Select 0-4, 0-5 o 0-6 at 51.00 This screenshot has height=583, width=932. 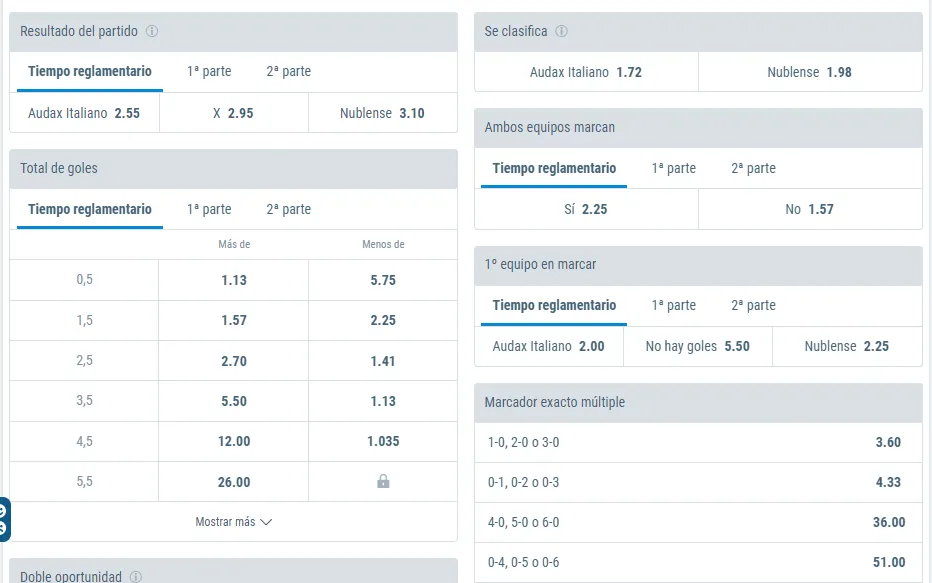pyautogui.click(x=697, y=562)
